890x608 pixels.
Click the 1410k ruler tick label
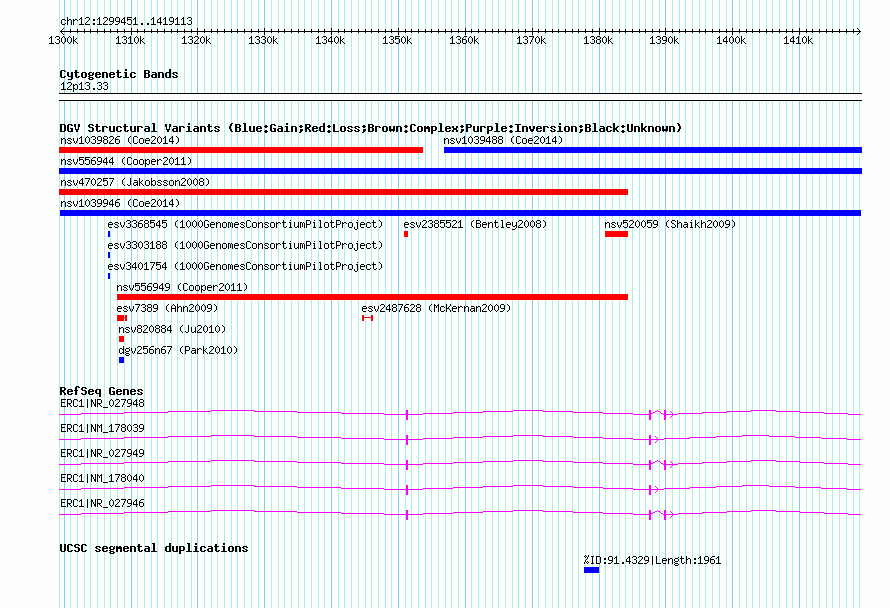(x=798, y=40)
